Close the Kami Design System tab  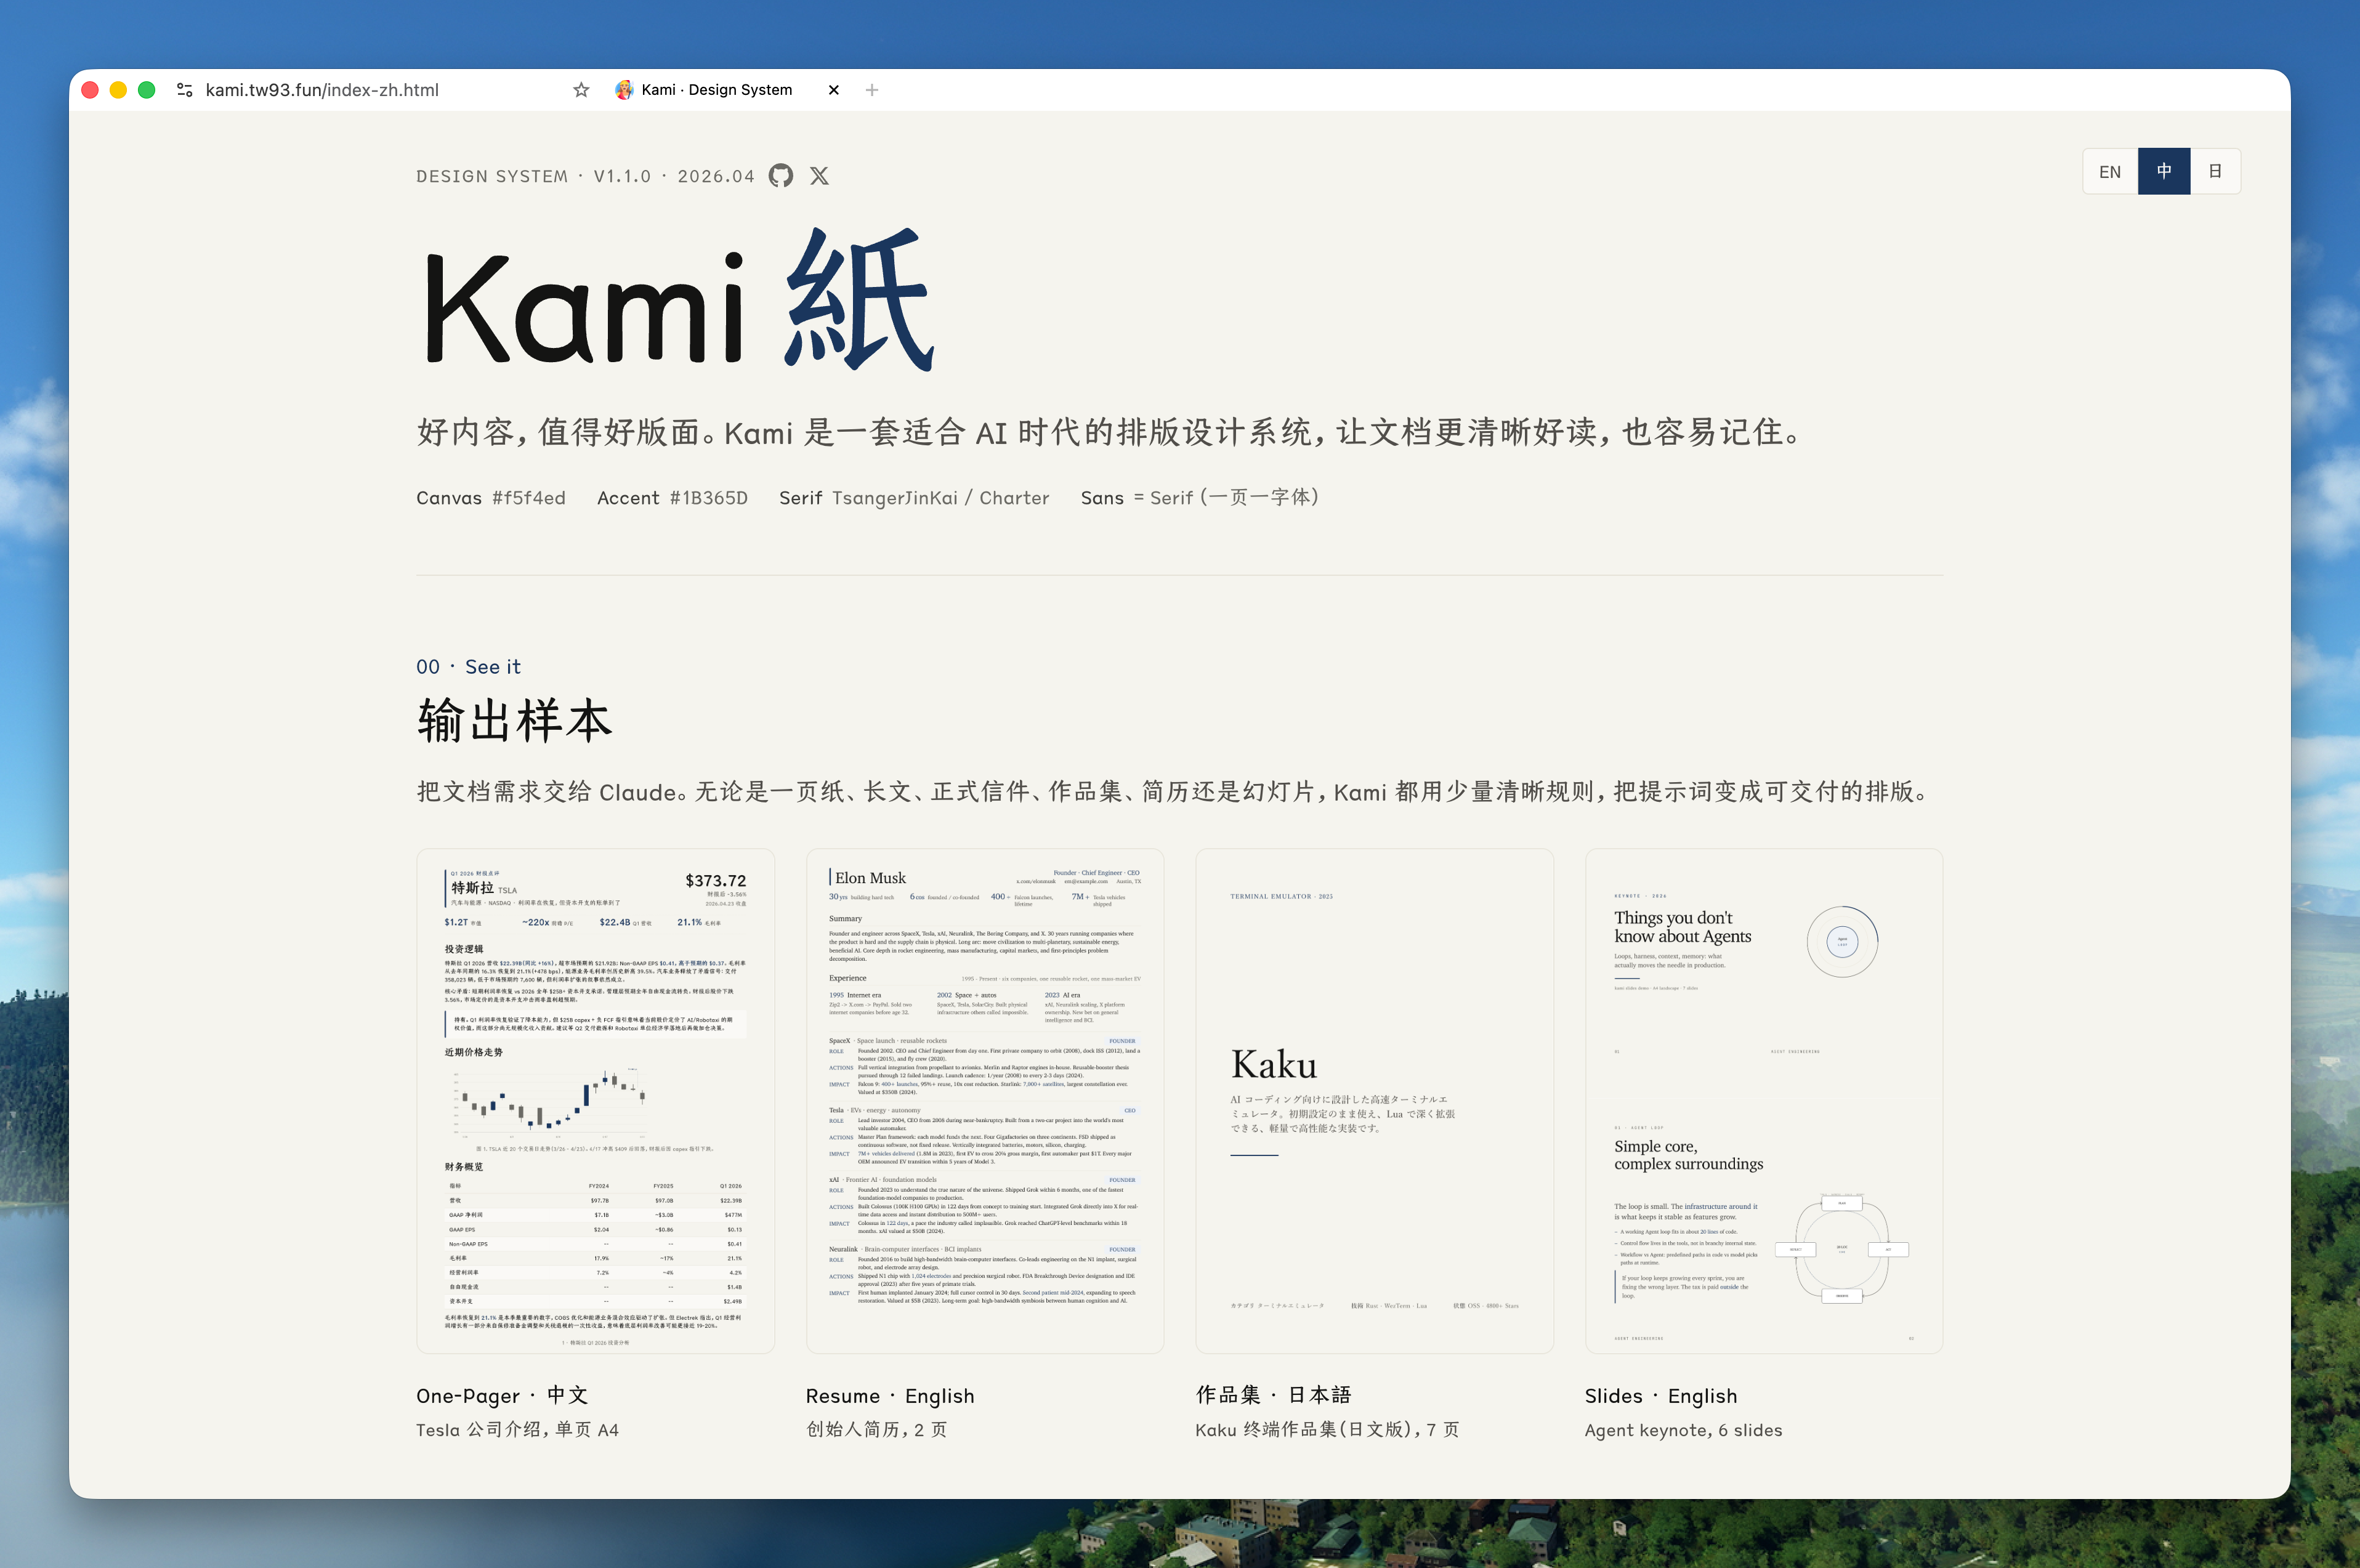click(x=833, y=89)
